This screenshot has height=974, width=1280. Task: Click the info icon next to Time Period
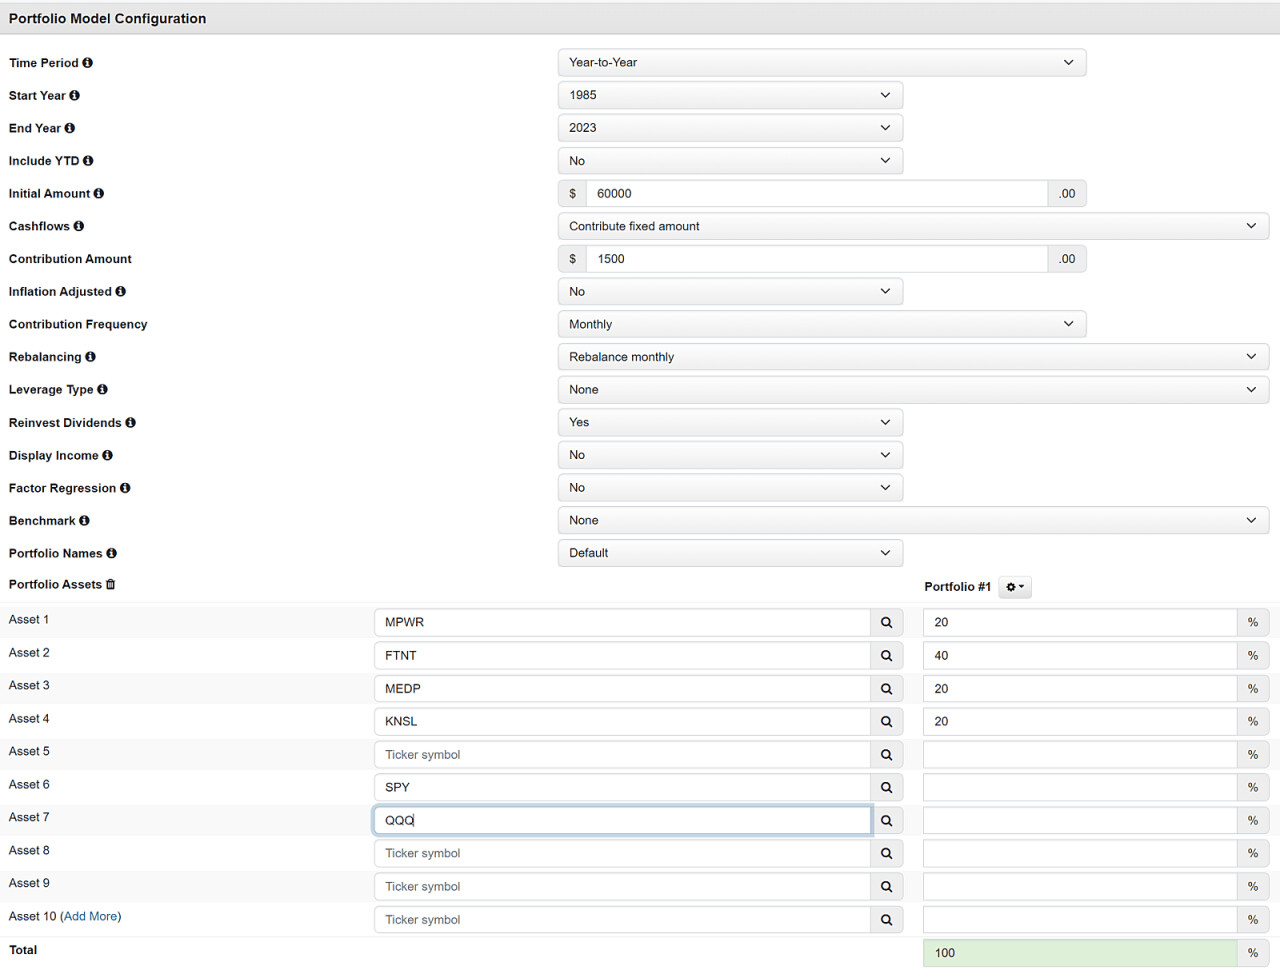(x=88, y=63)
